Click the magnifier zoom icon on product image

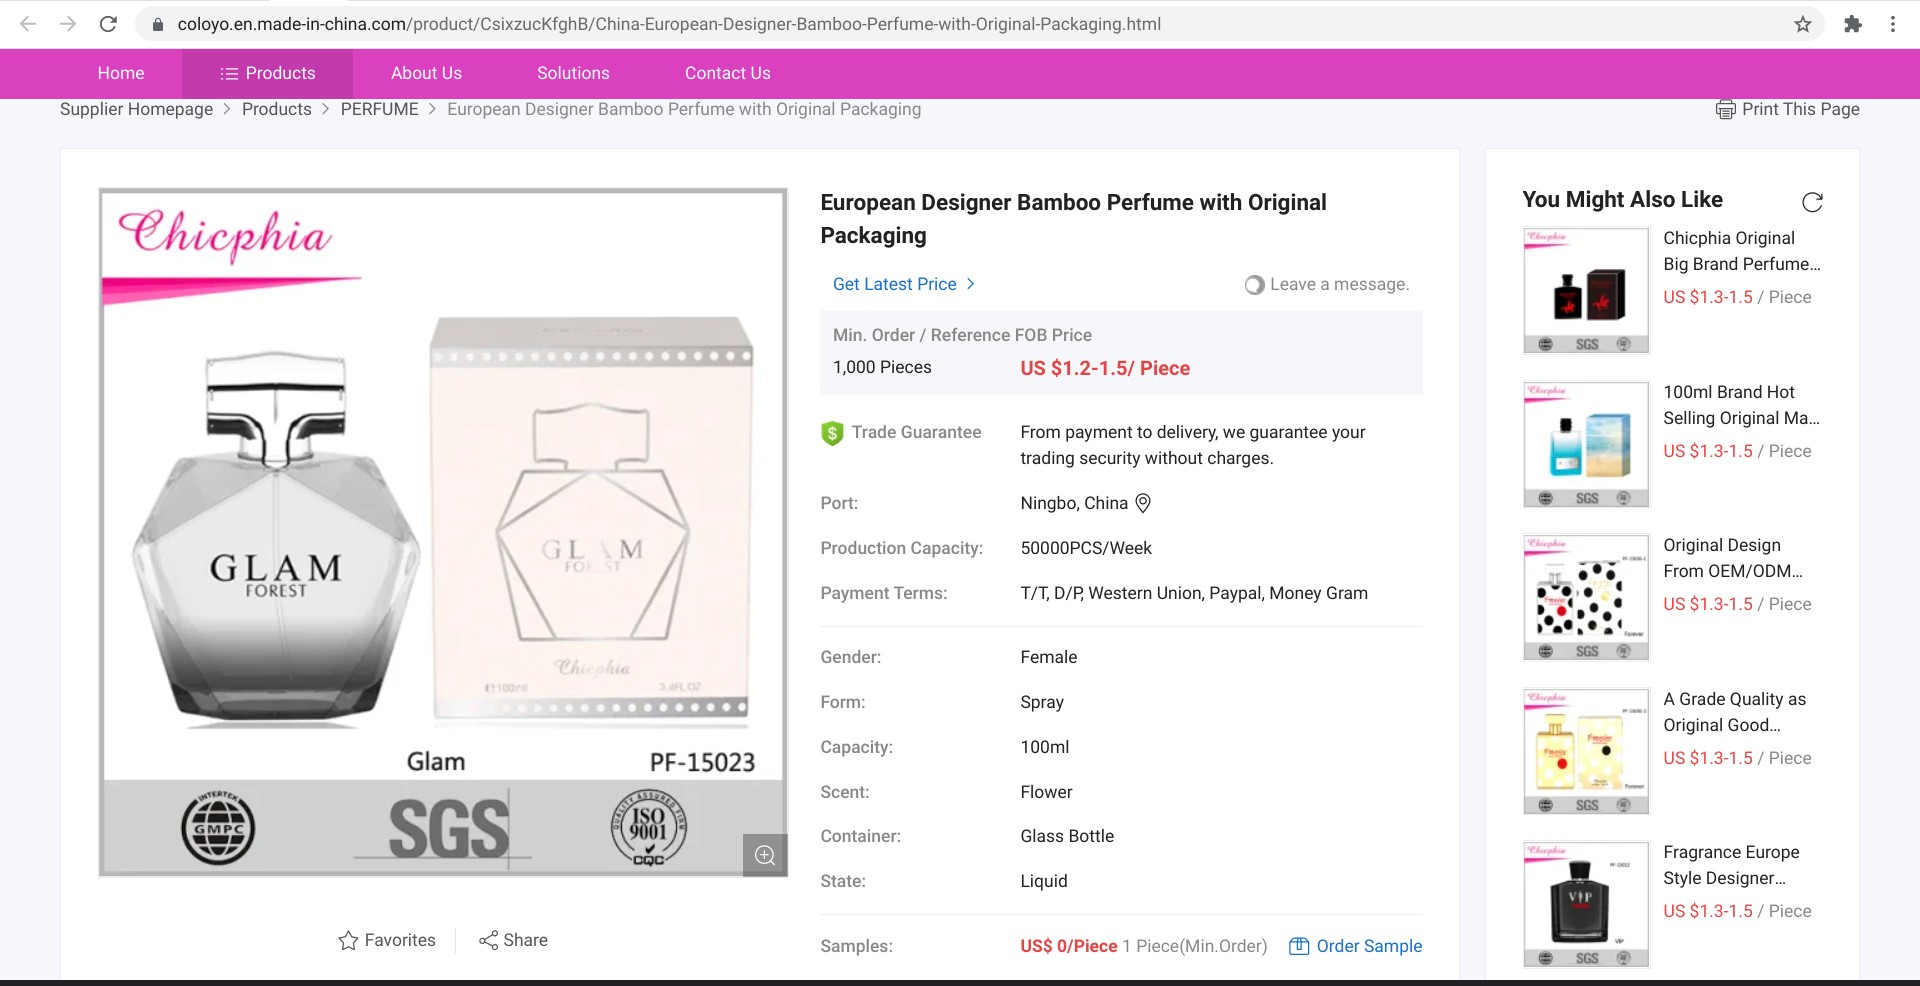(765, 855)
